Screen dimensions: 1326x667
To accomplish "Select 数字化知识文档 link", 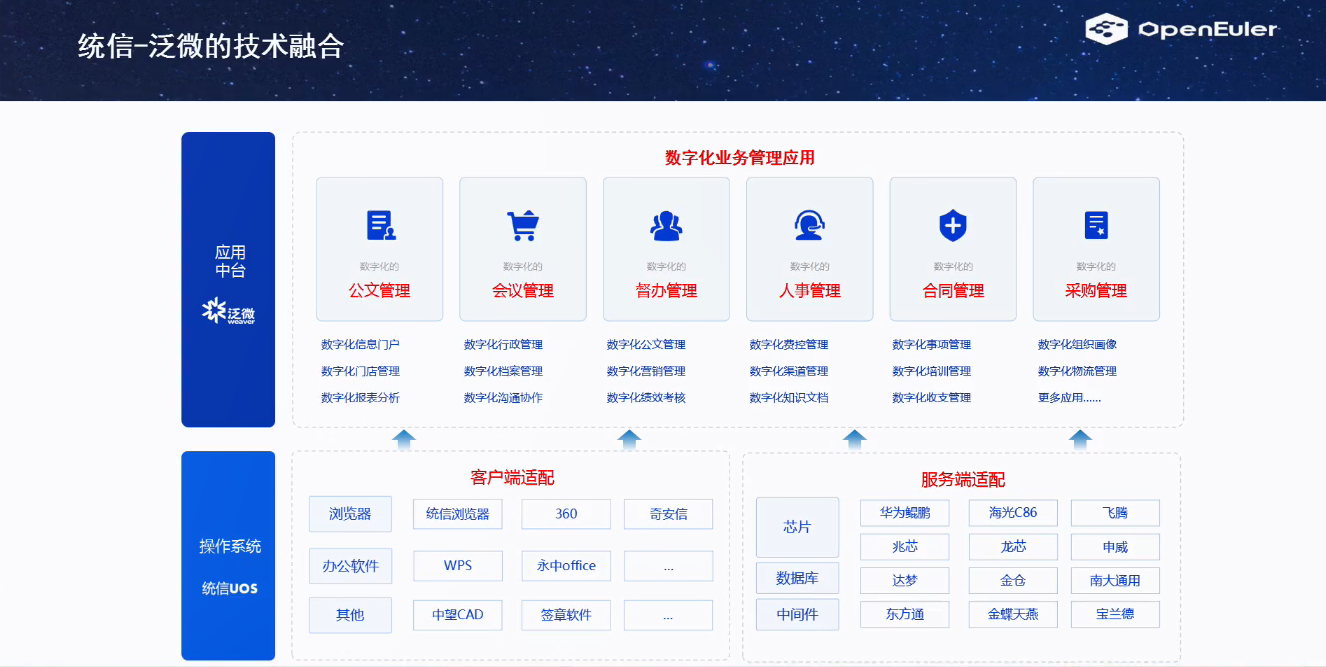I will [789, 398].
